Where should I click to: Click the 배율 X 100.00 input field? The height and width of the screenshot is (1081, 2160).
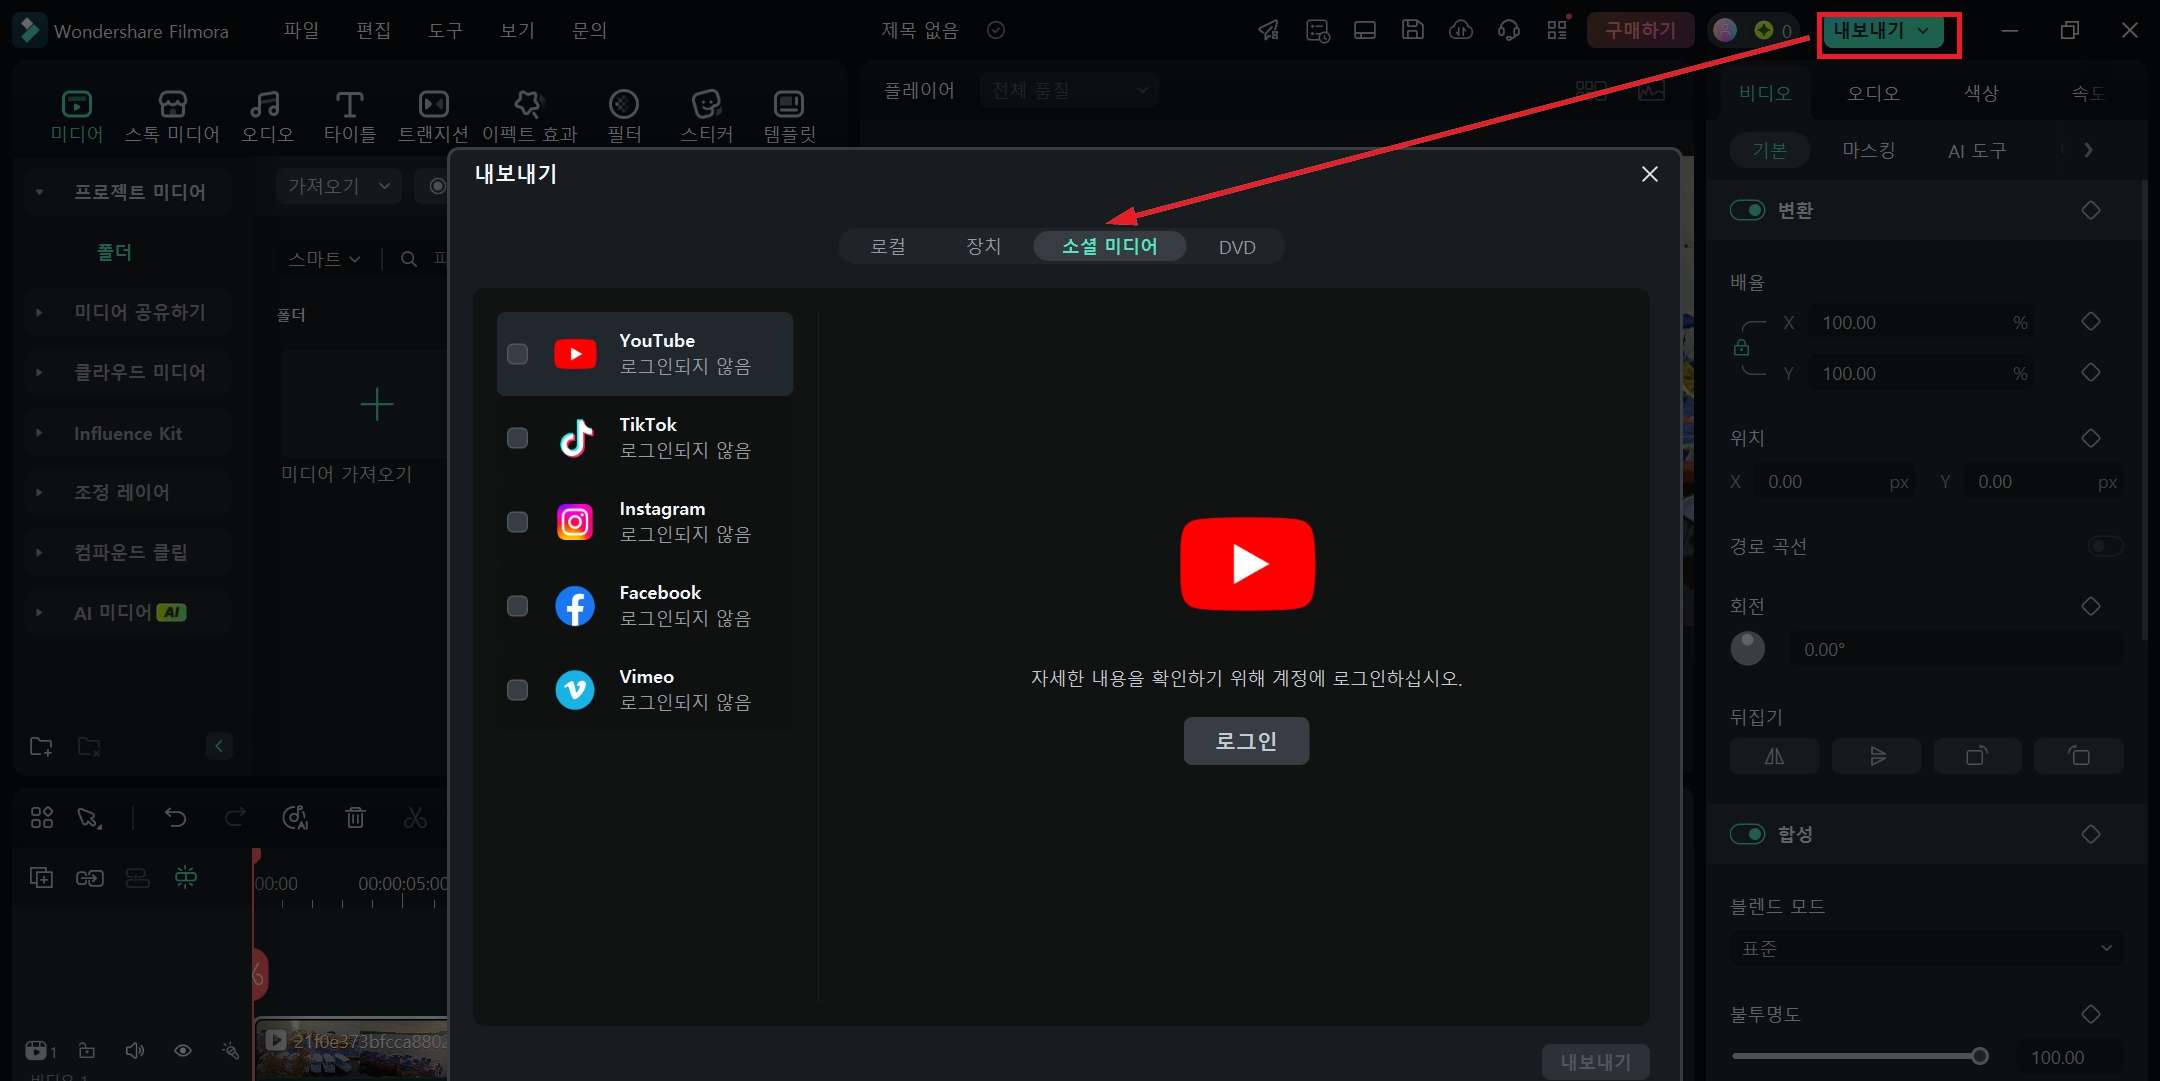(x=1923, y=322)
